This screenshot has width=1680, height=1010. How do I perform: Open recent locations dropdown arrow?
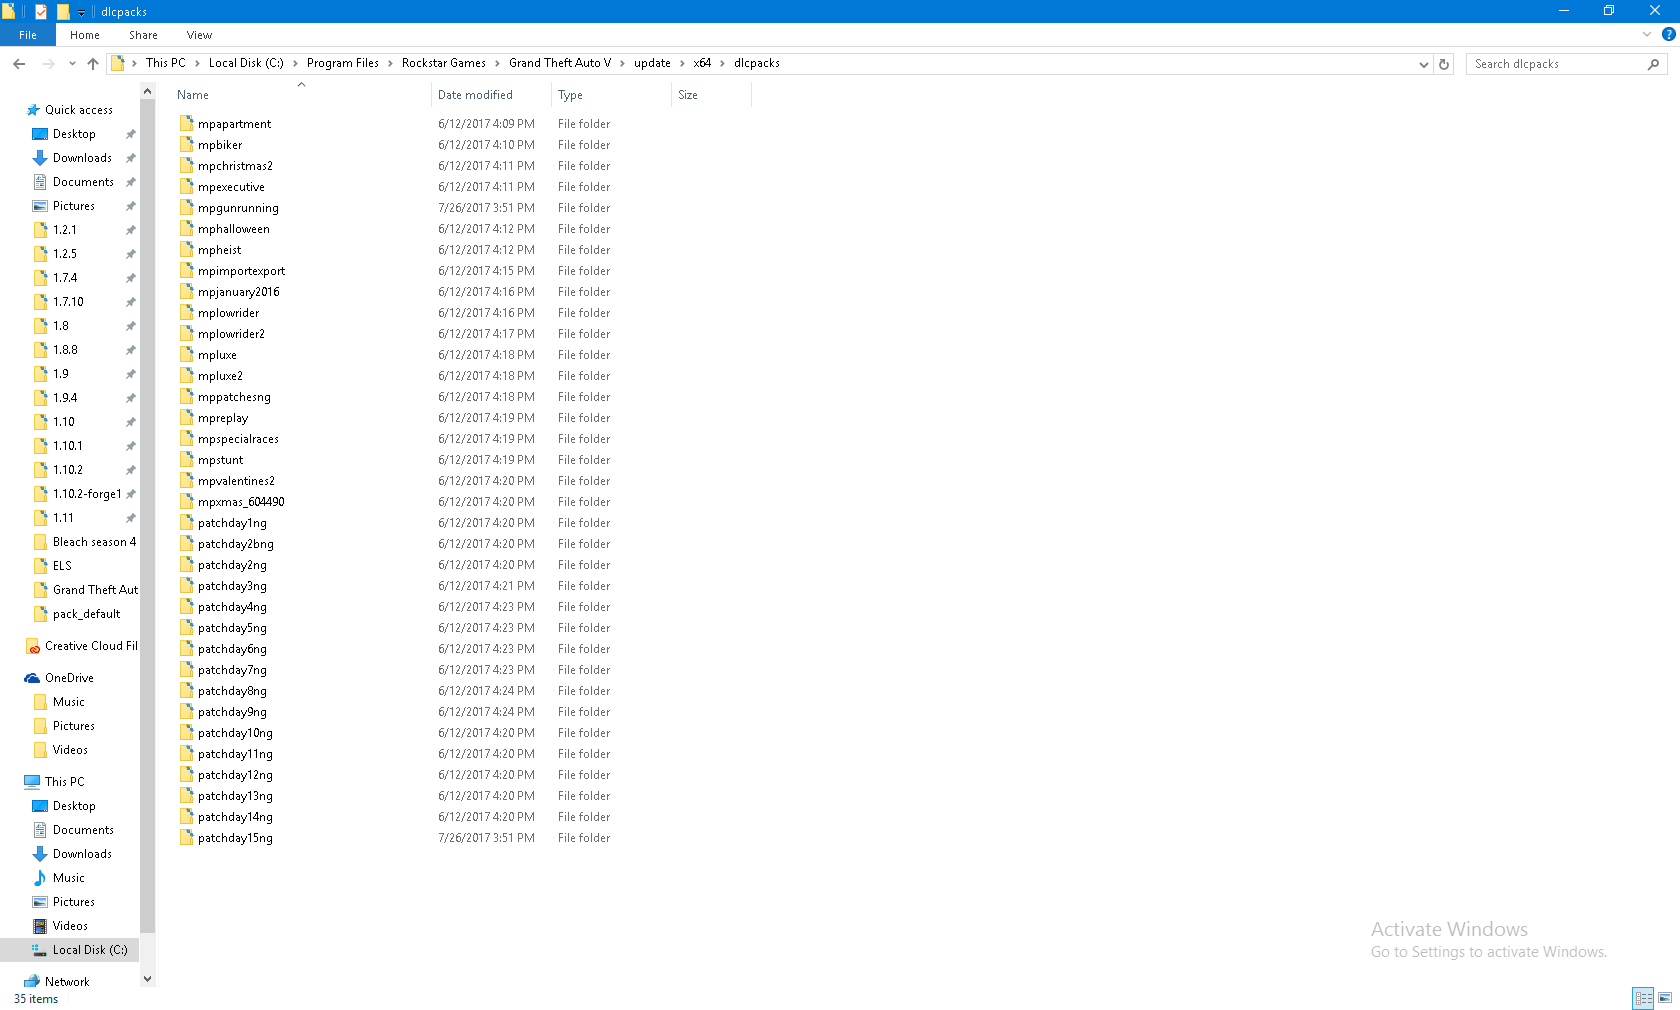72,64
